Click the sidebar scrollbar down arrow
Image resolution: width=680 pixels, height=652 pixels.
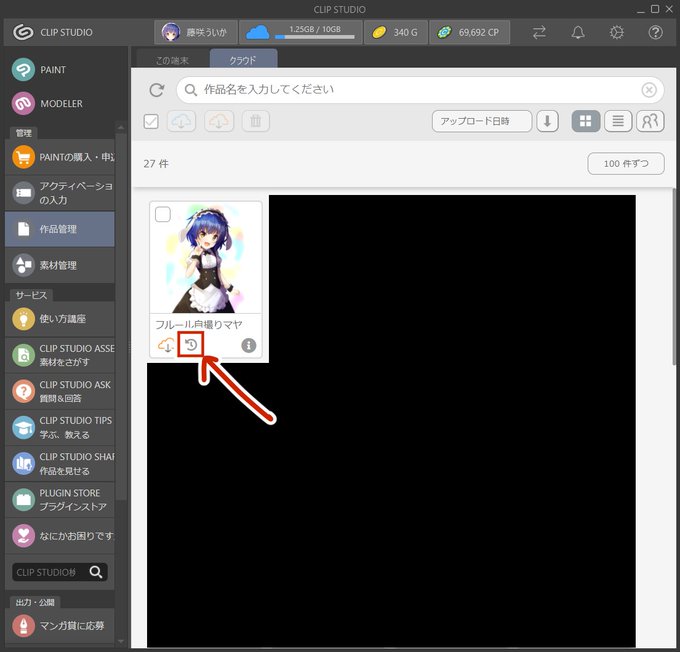pyautogui.click(x=121, y=641)
